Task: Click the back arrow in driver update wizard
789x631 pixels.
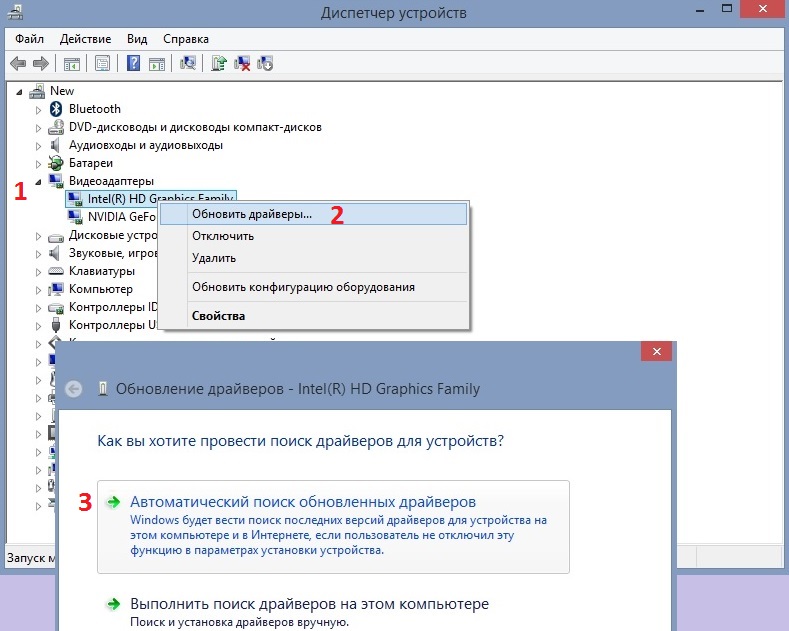Action: (x=73, y=388)
